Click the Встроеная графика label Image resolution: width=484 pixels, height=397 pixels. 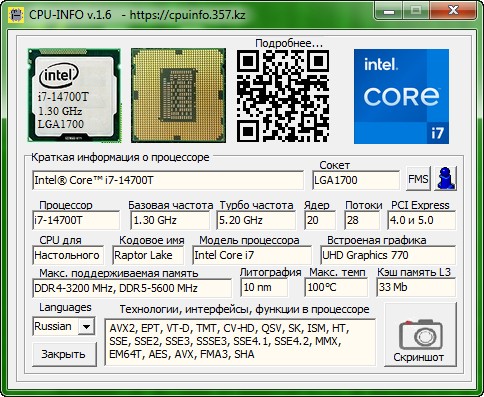click(376, 240)
